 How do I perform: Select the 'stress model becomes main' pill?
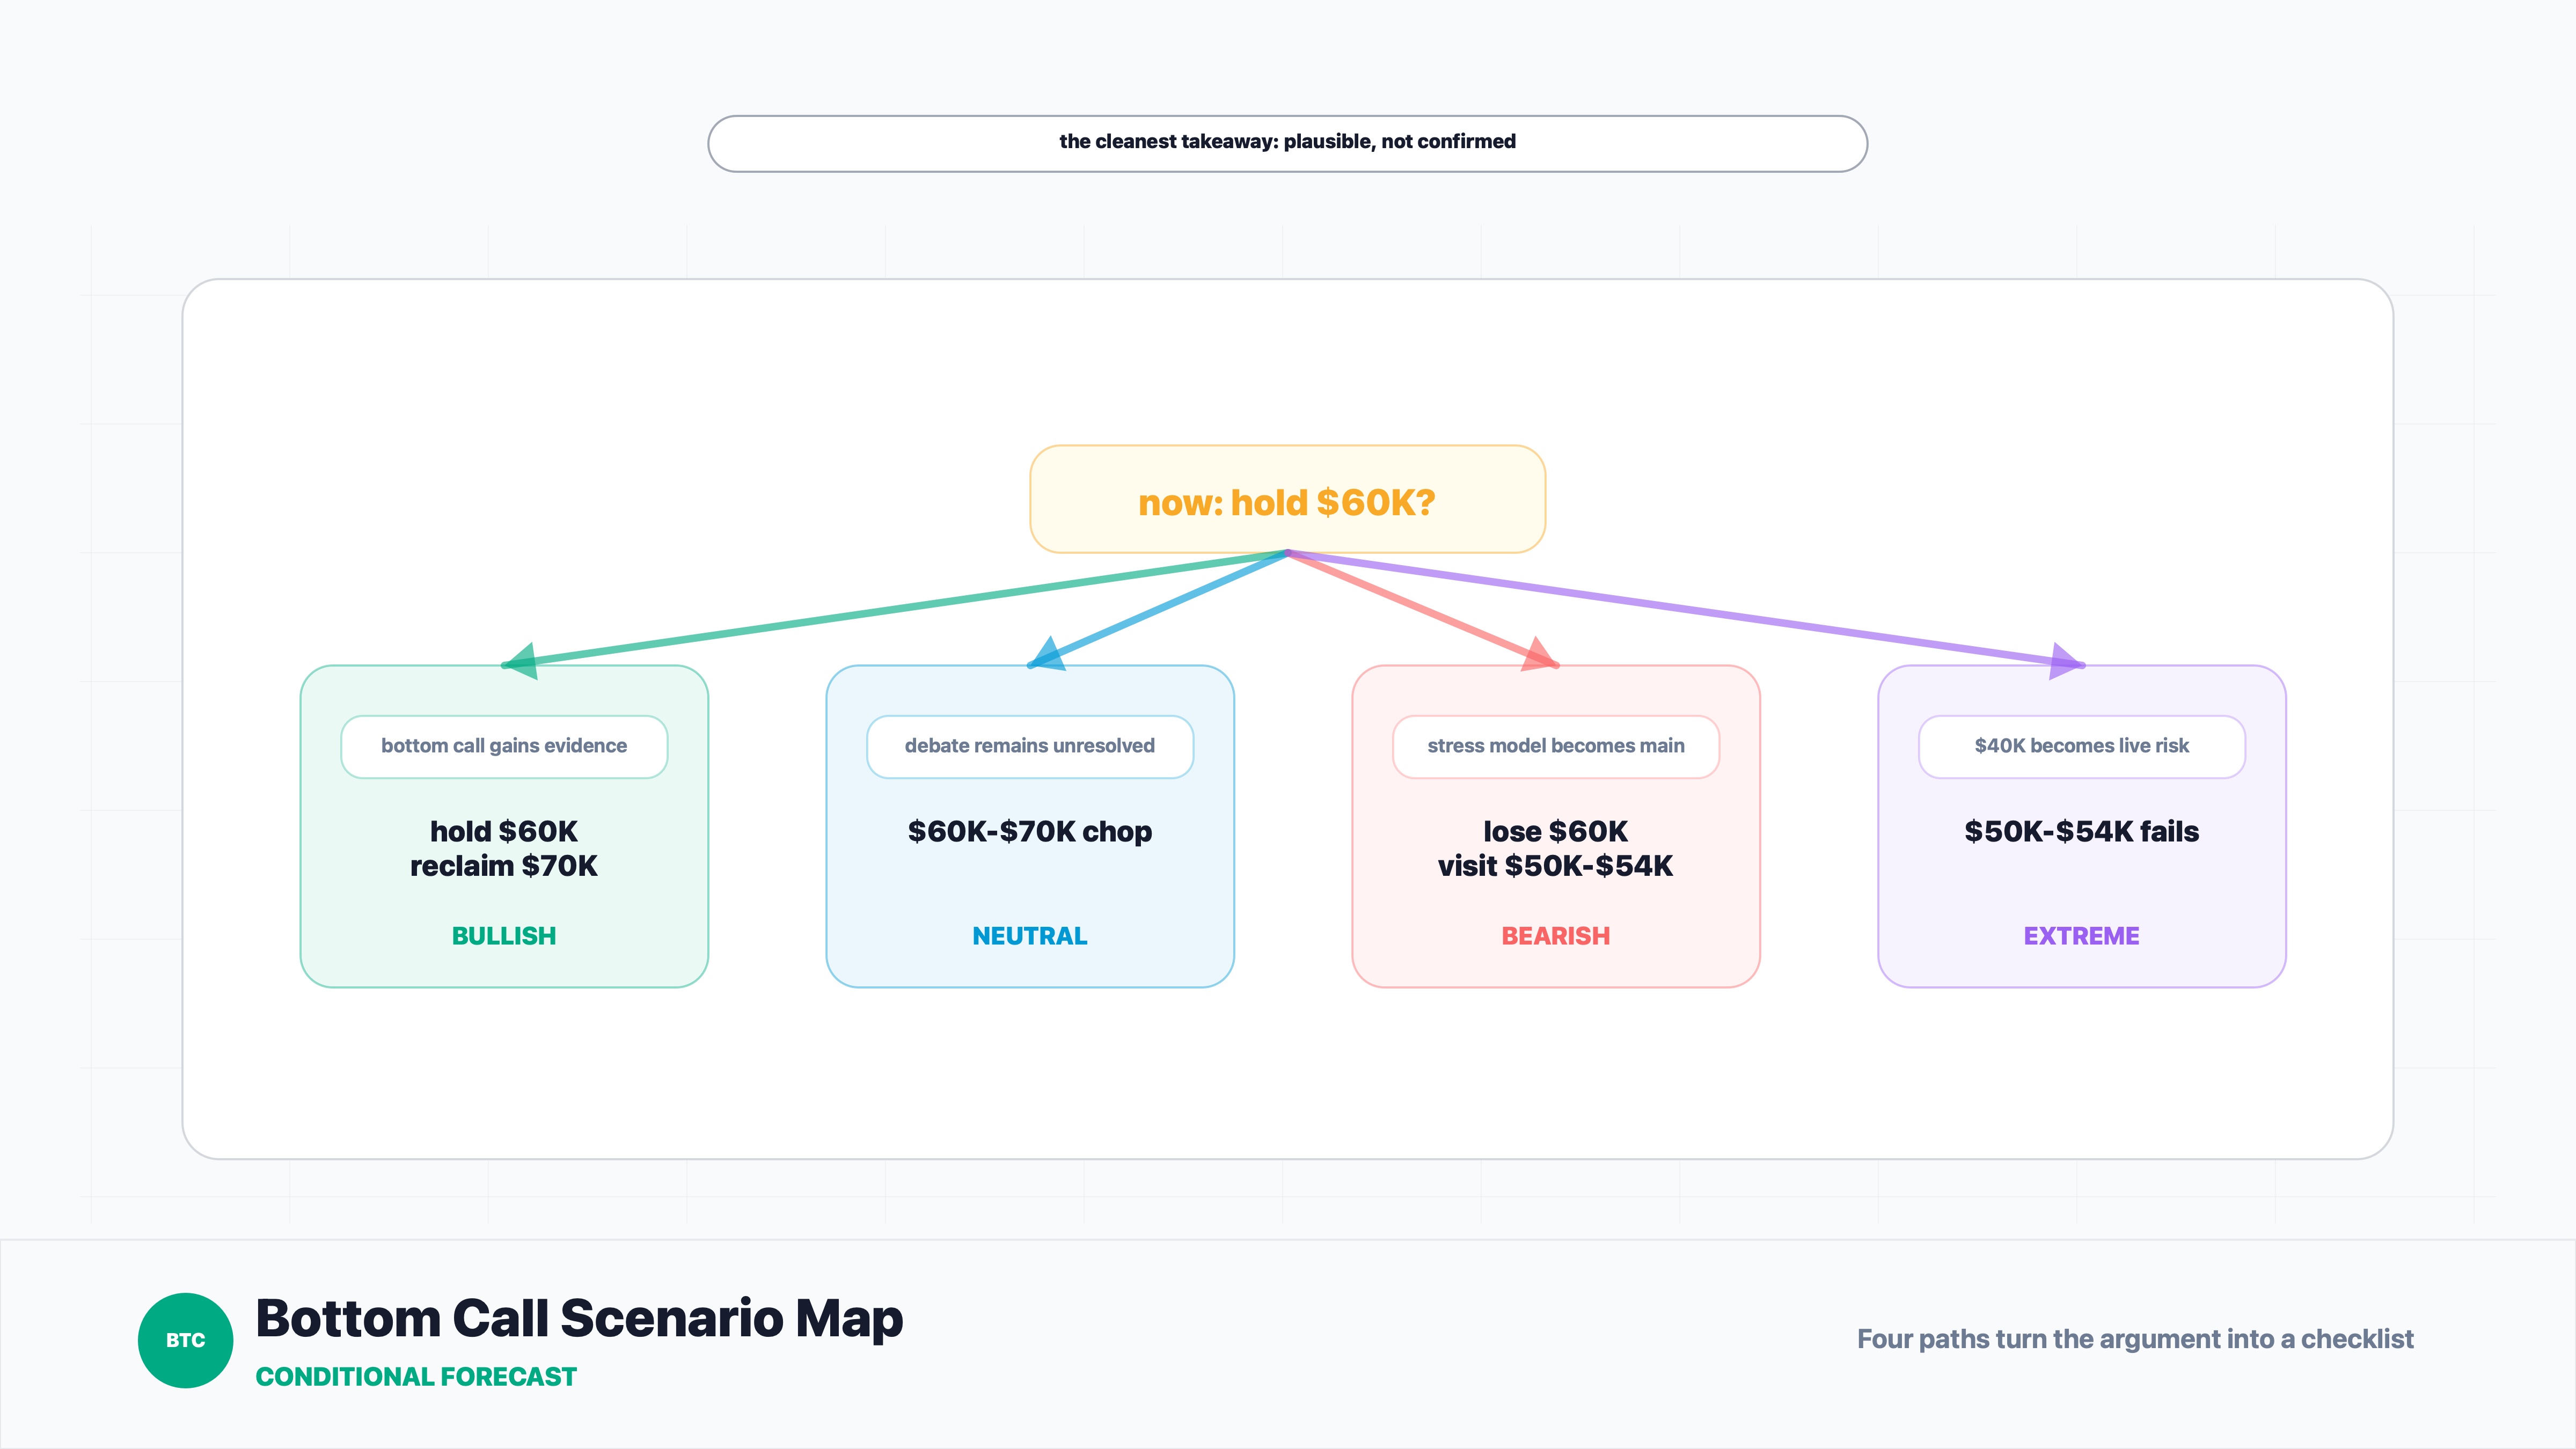pos(1555,746)
